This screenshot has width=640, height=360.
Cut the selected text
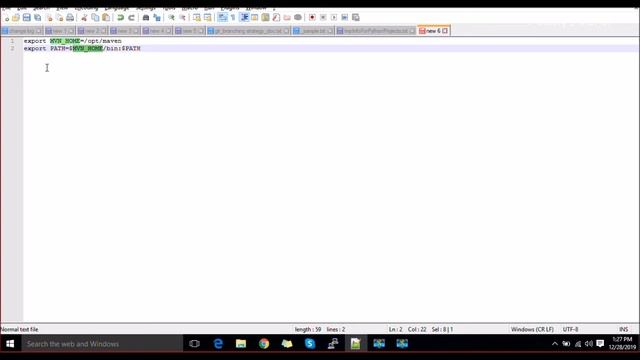(x=84, y=18)
